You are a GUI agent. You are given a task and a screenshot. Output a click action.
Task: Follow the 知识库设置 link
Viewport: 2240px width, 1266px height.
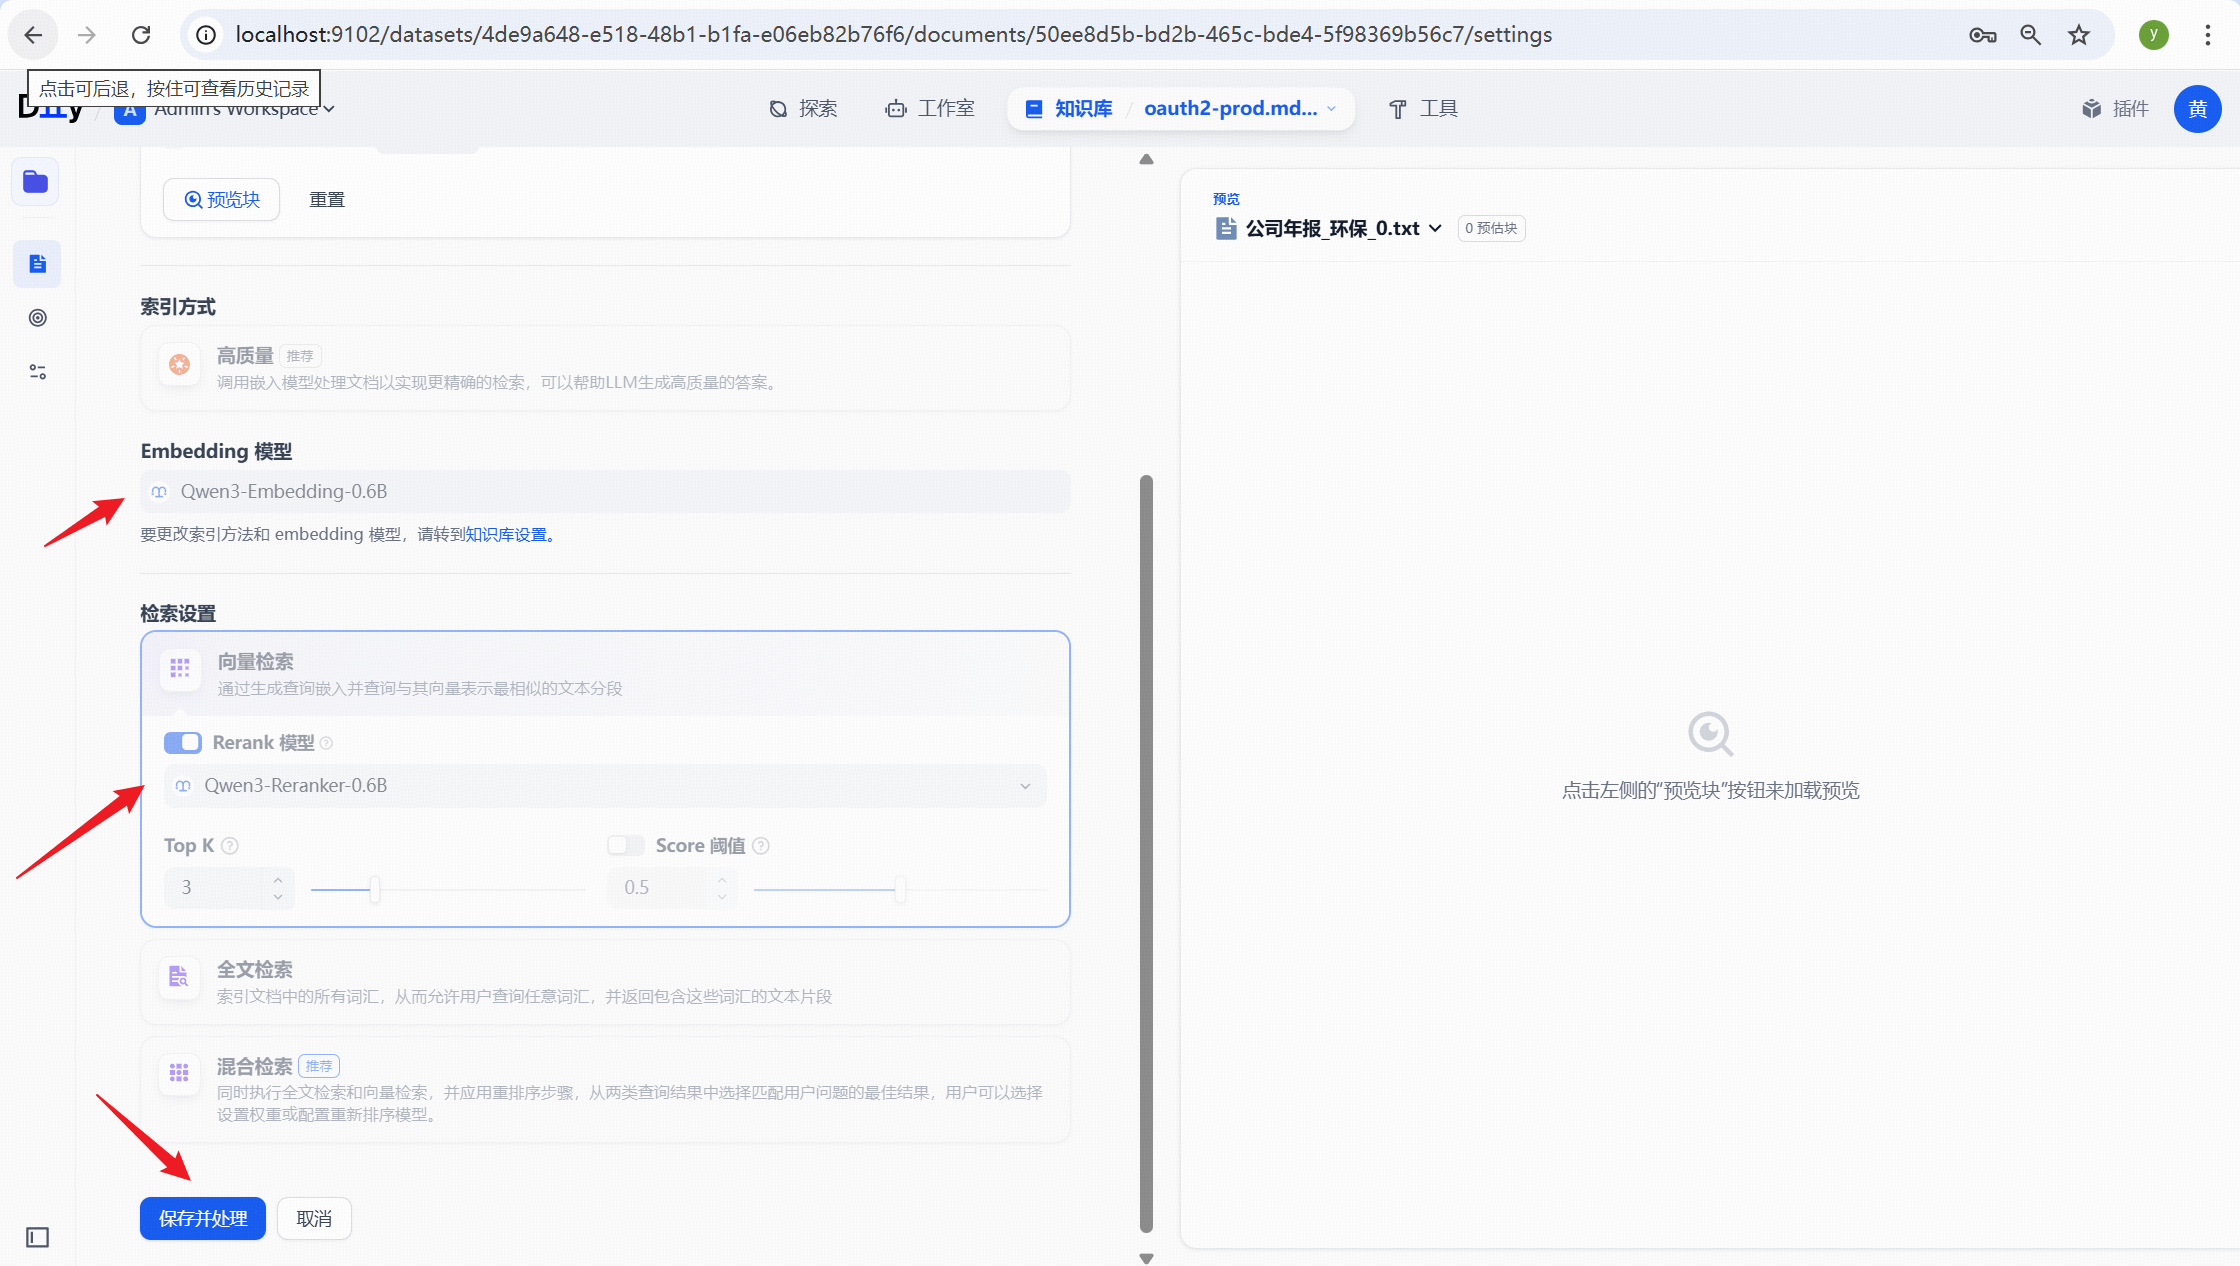pos(507,535)
